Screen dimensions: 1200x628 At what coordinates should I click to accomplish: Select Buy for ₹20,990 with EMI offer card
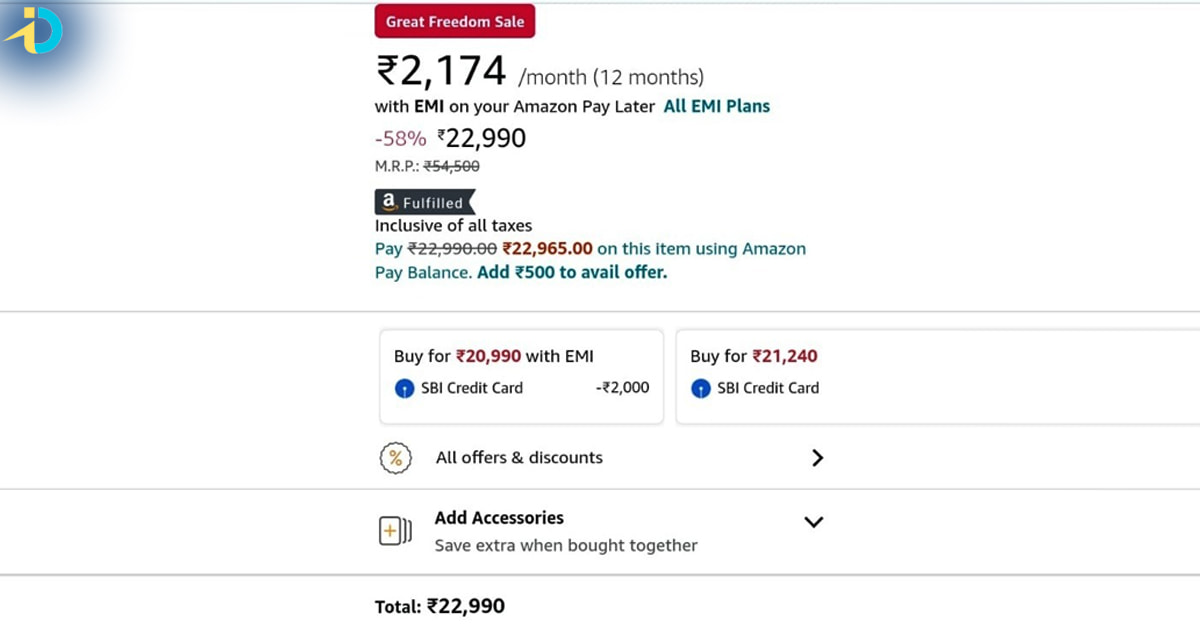click(x=521, y=376)
